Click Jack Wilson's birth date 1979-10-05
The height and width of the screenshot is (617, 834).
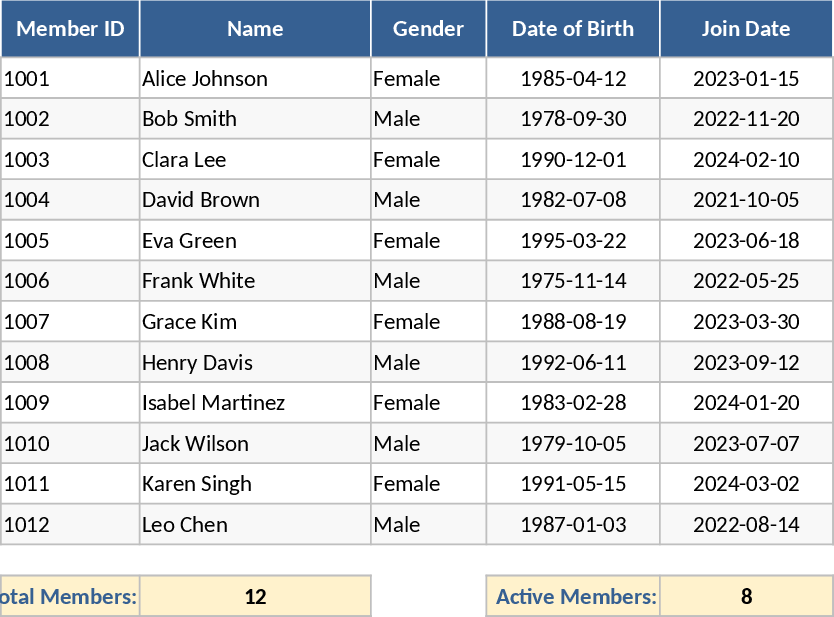573,443
